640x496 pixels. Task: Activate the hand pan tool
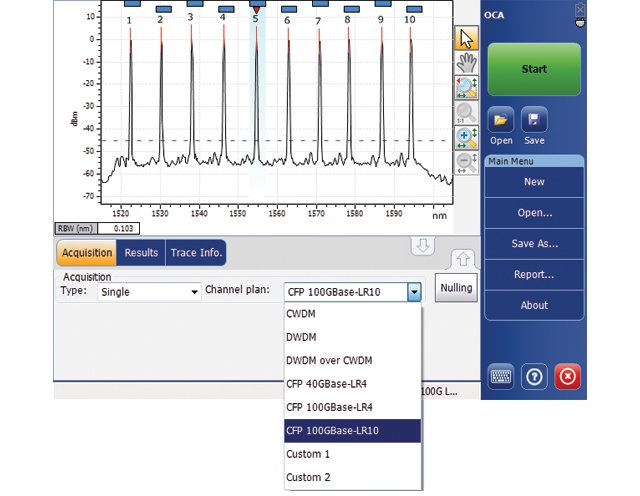click(x=466, y=63)
